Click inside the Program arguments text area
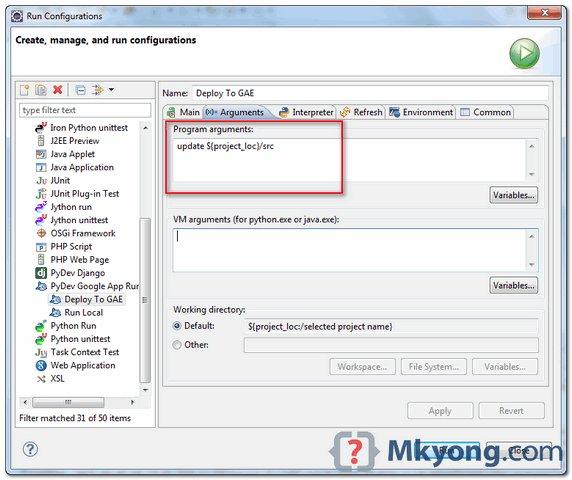This screenshot has height=480, width=572. click(349, 160)
